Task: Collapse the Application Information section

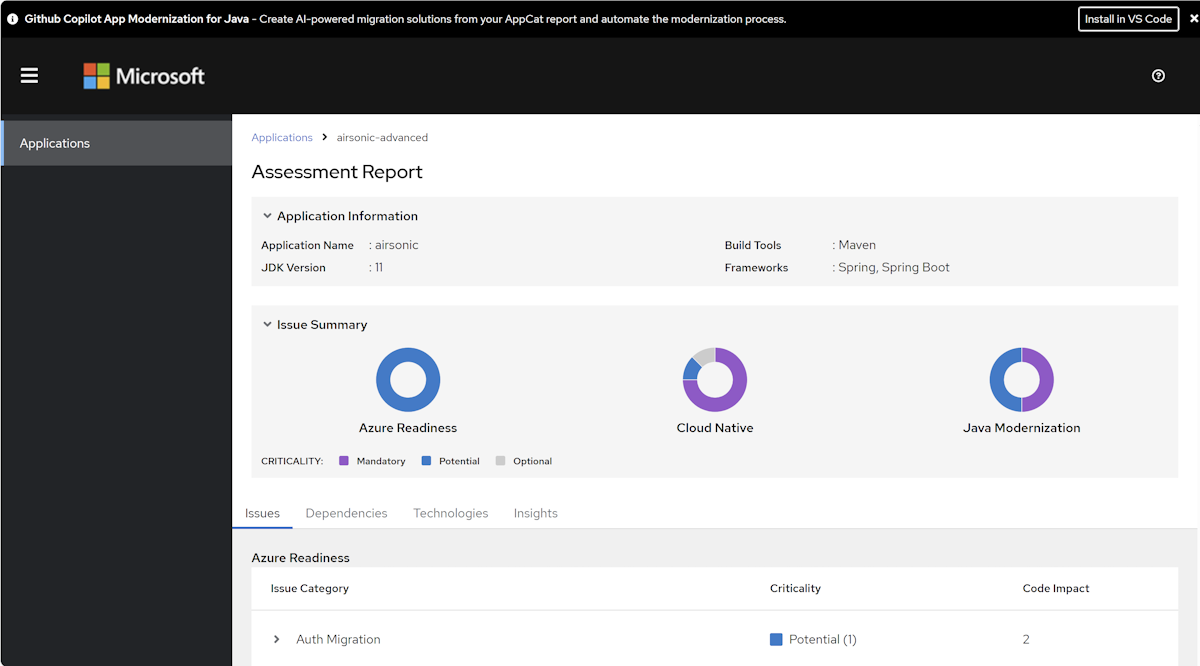Action: click(267, 216)
